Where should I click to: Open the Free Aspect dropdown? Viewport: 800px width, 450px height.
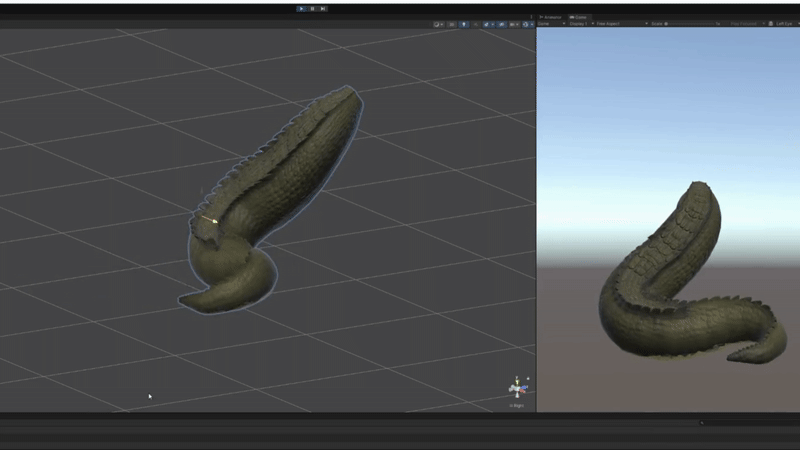[x=622, y=23]
